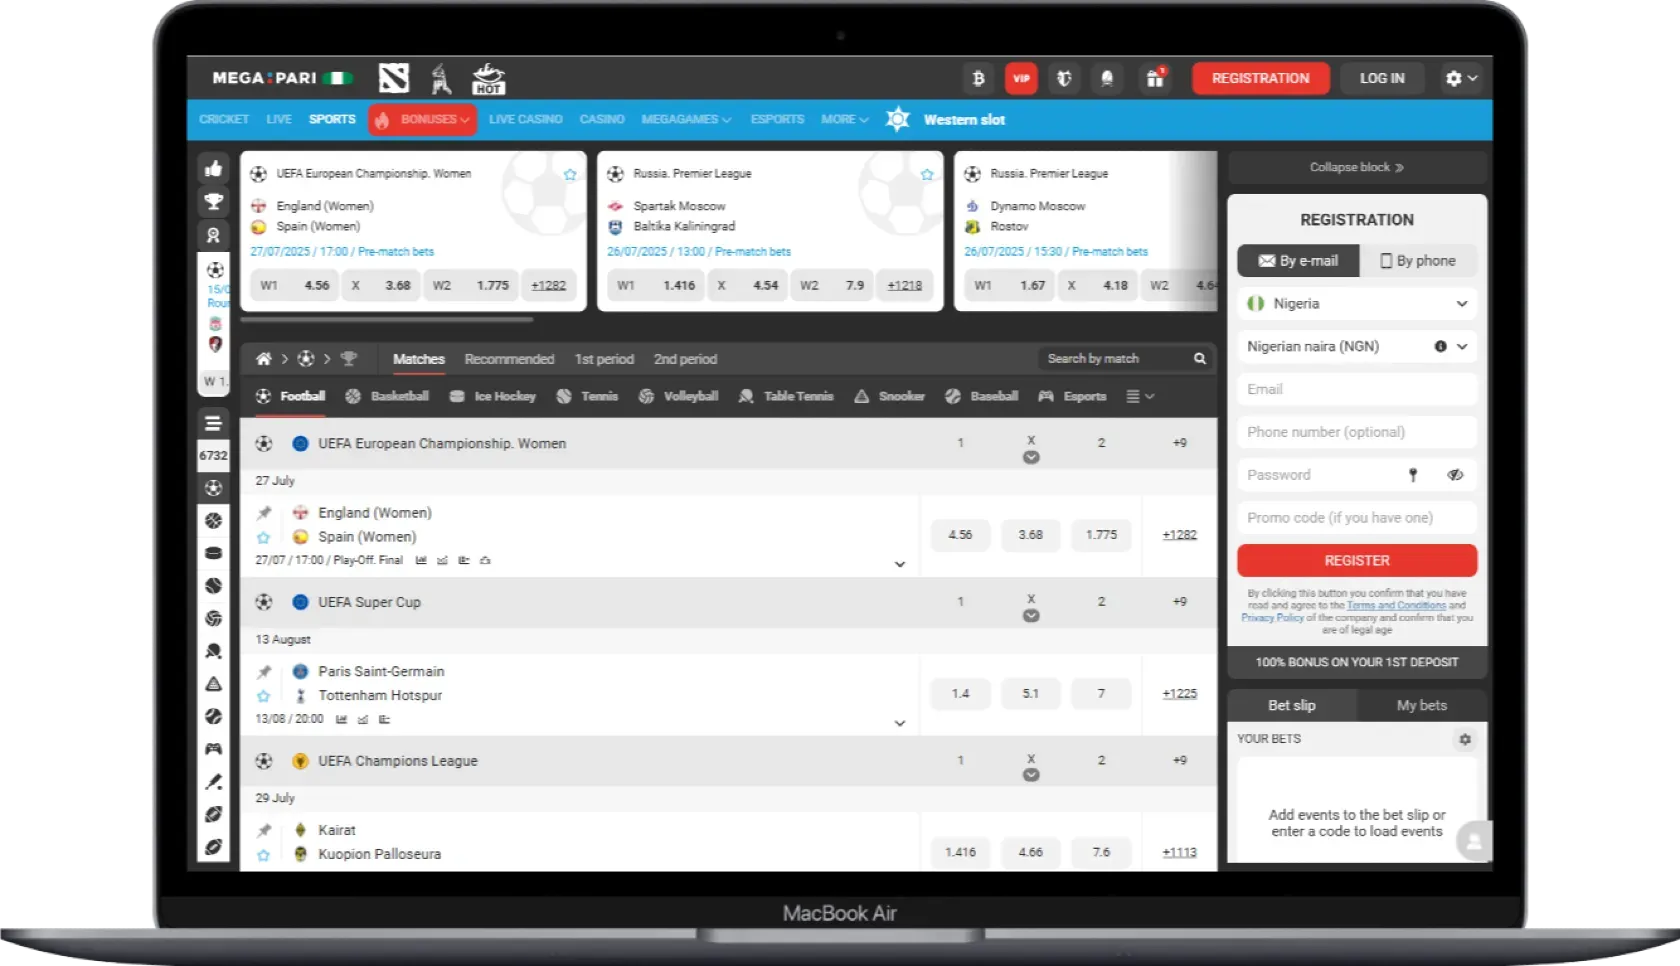
Task: Select the Basketball sport tab
Action: [387, 397]
